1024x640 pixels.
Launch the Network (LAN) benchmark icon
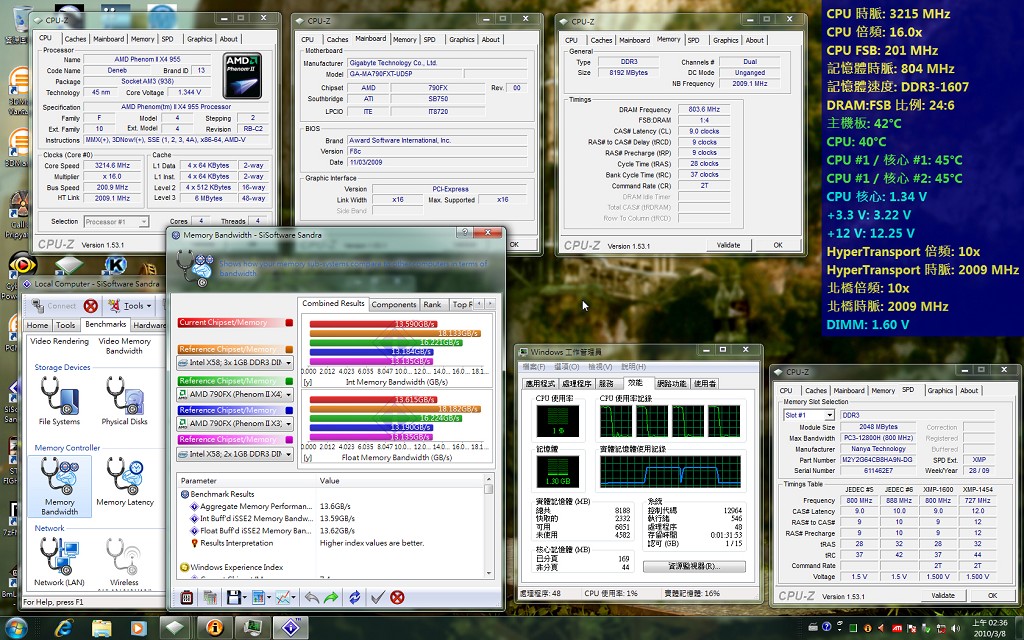[x=59, y=562]
